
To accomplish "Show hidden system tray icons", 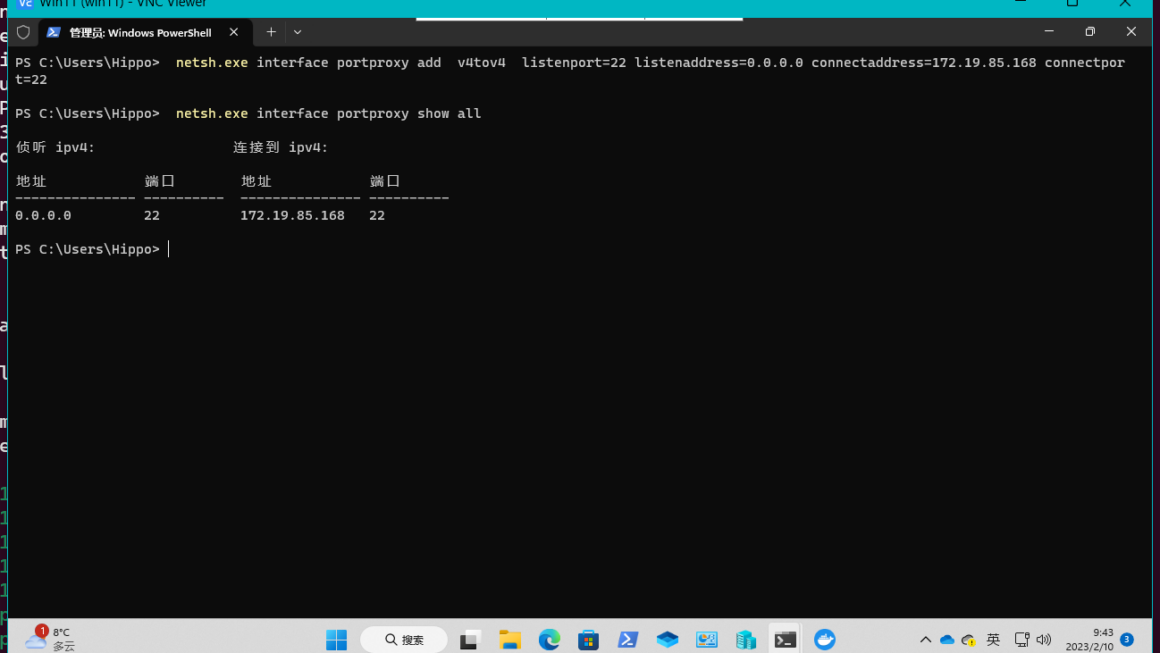I will coord(925,640).
